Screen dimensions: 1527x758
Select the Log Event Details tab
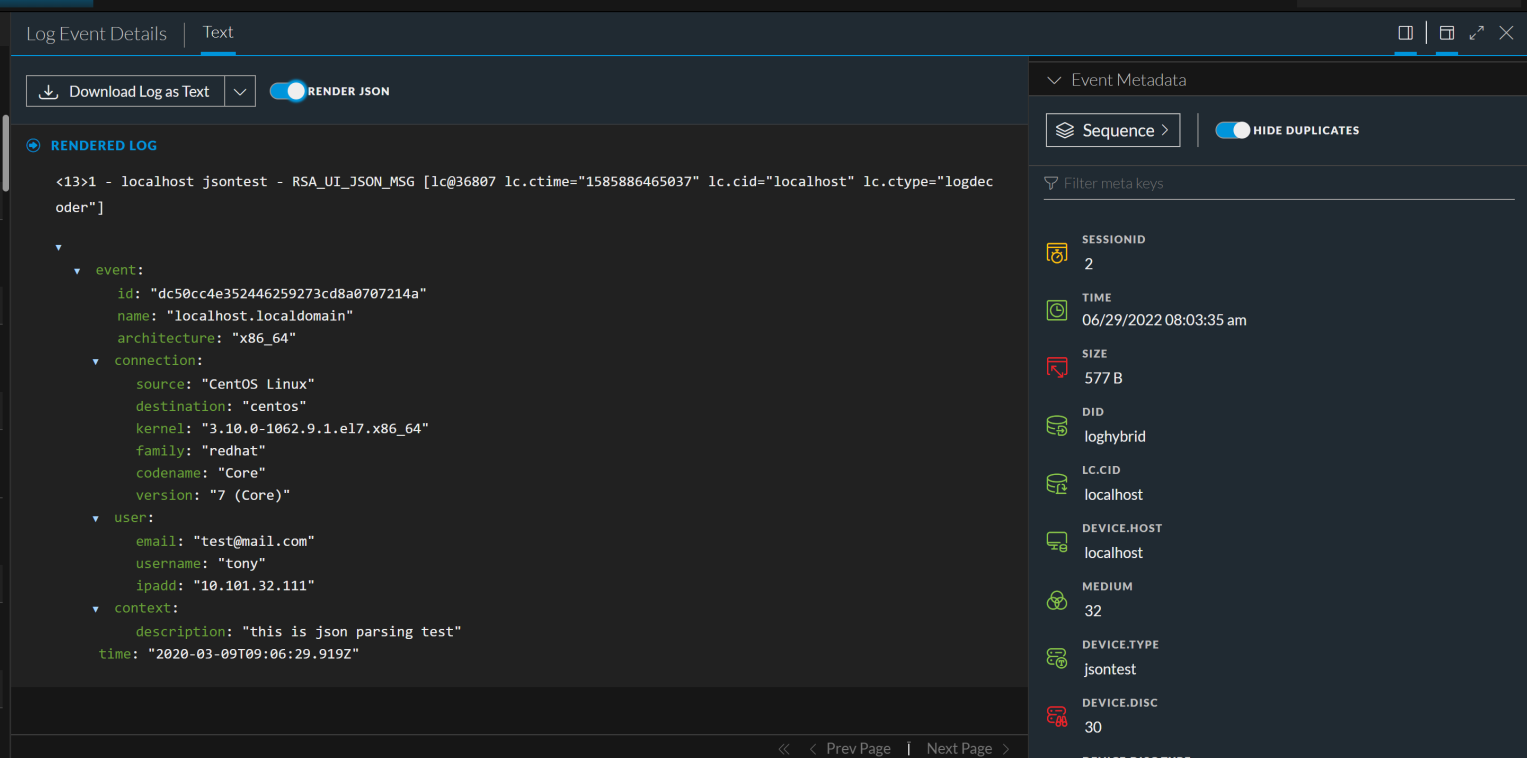(x=96, y=33)
